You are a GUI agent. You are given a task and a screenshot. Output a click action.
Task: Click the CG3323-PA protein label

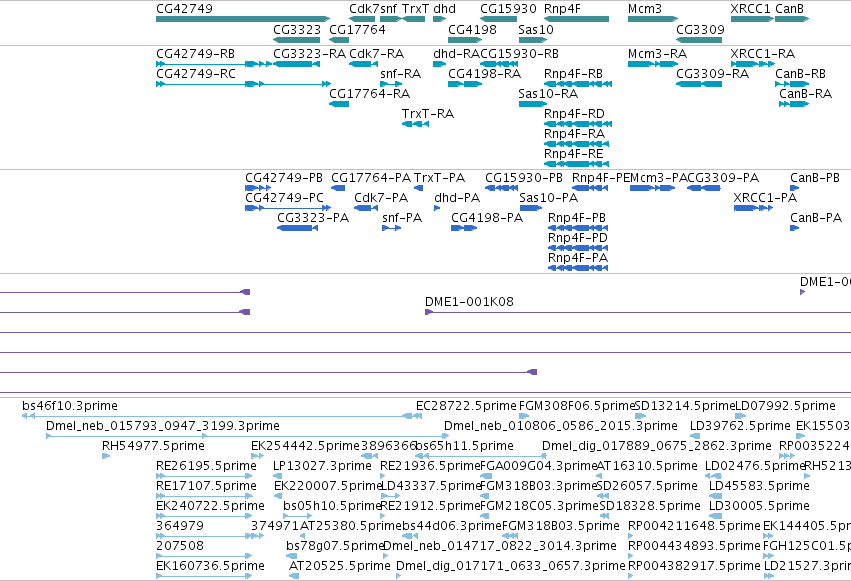click(x=313, y=218)
